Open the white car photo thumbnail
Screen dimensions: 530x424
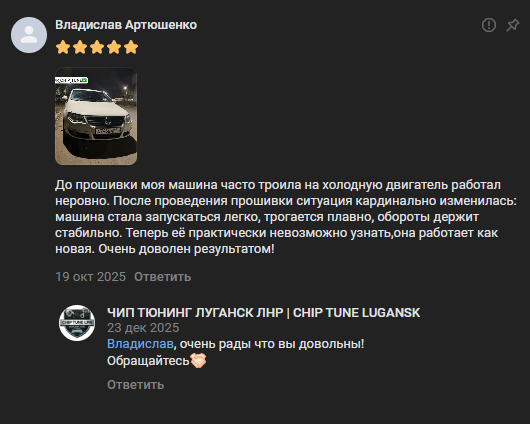[96, 116]
